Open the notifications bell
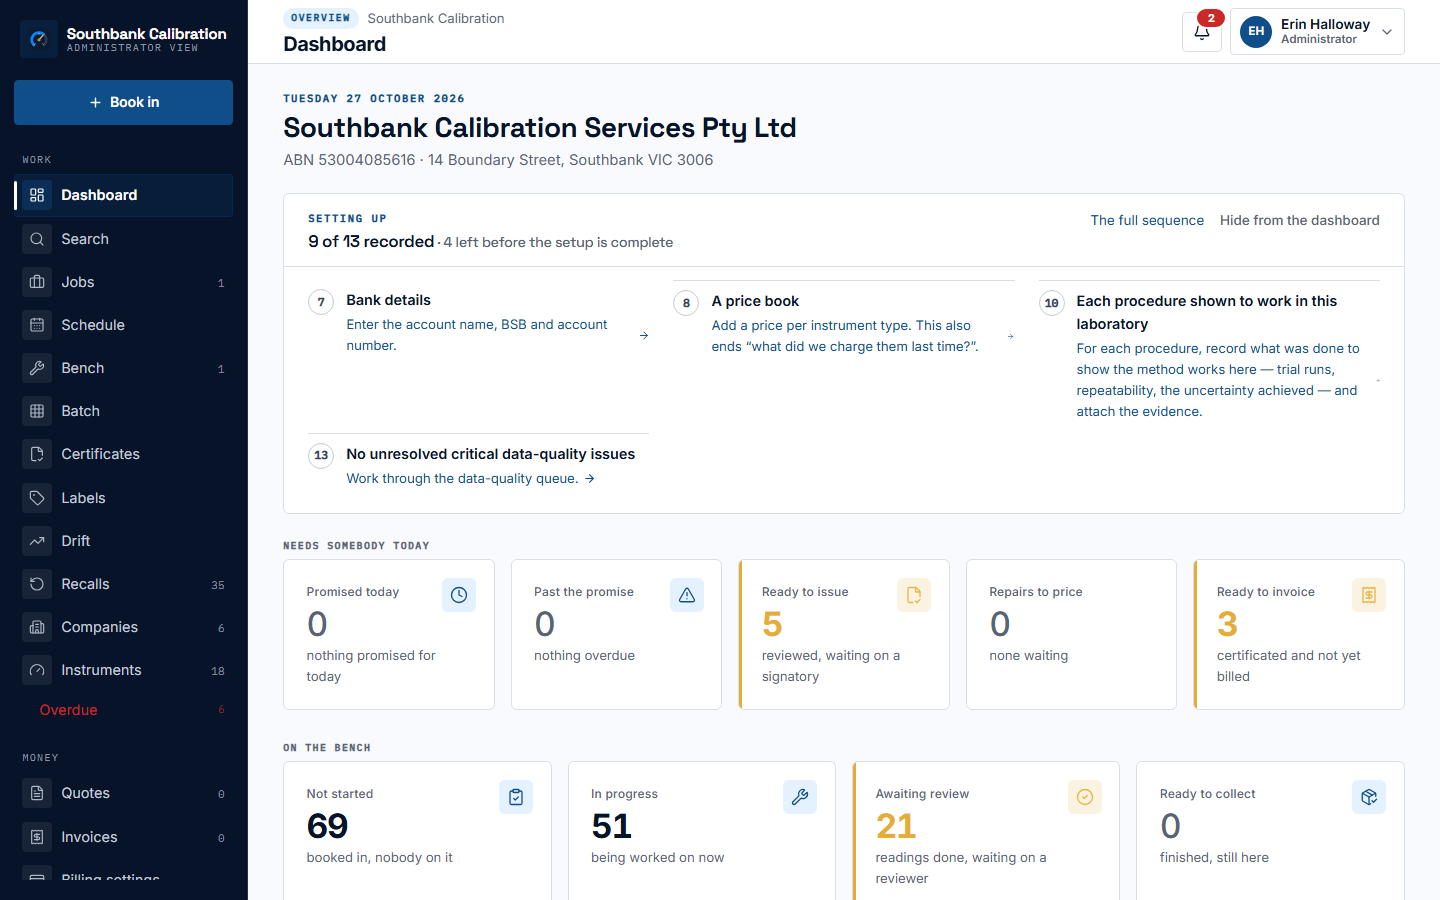 point(1201,31)
